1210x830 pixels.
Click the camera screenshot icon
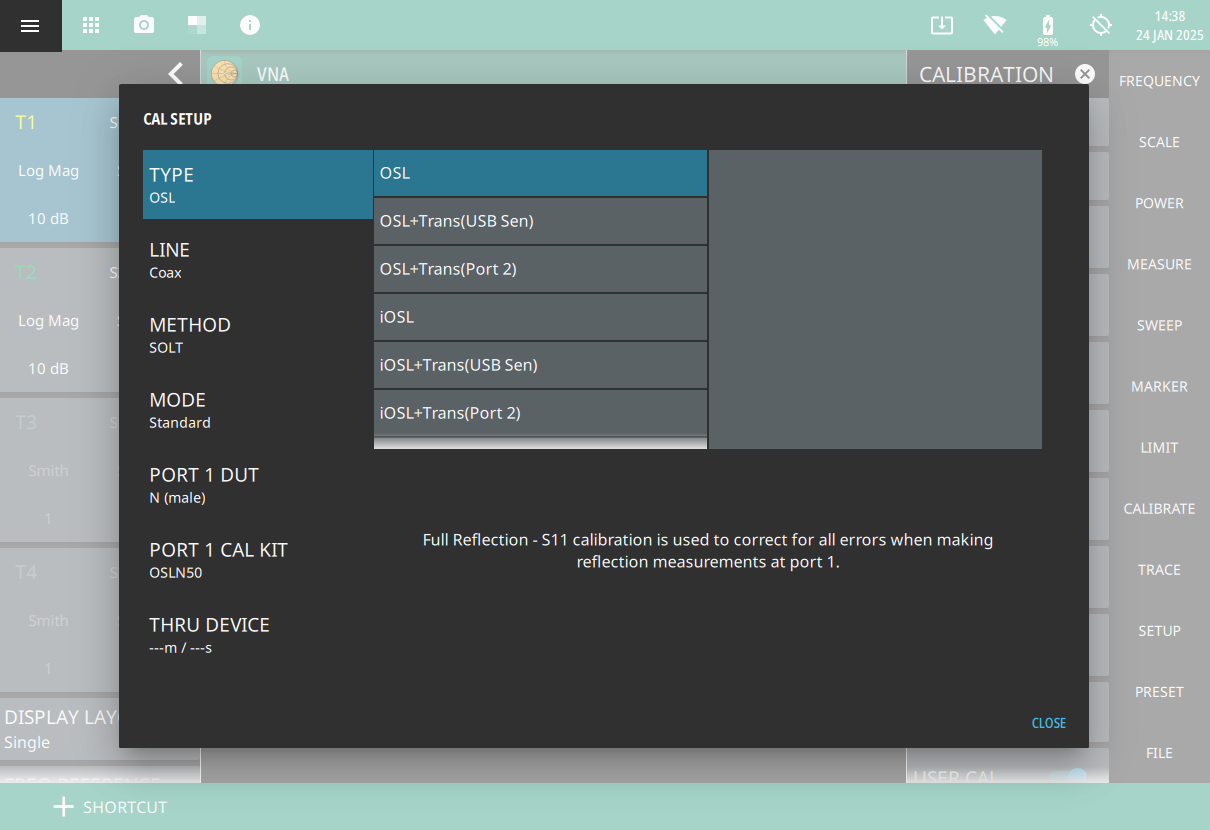click(144, 26)
